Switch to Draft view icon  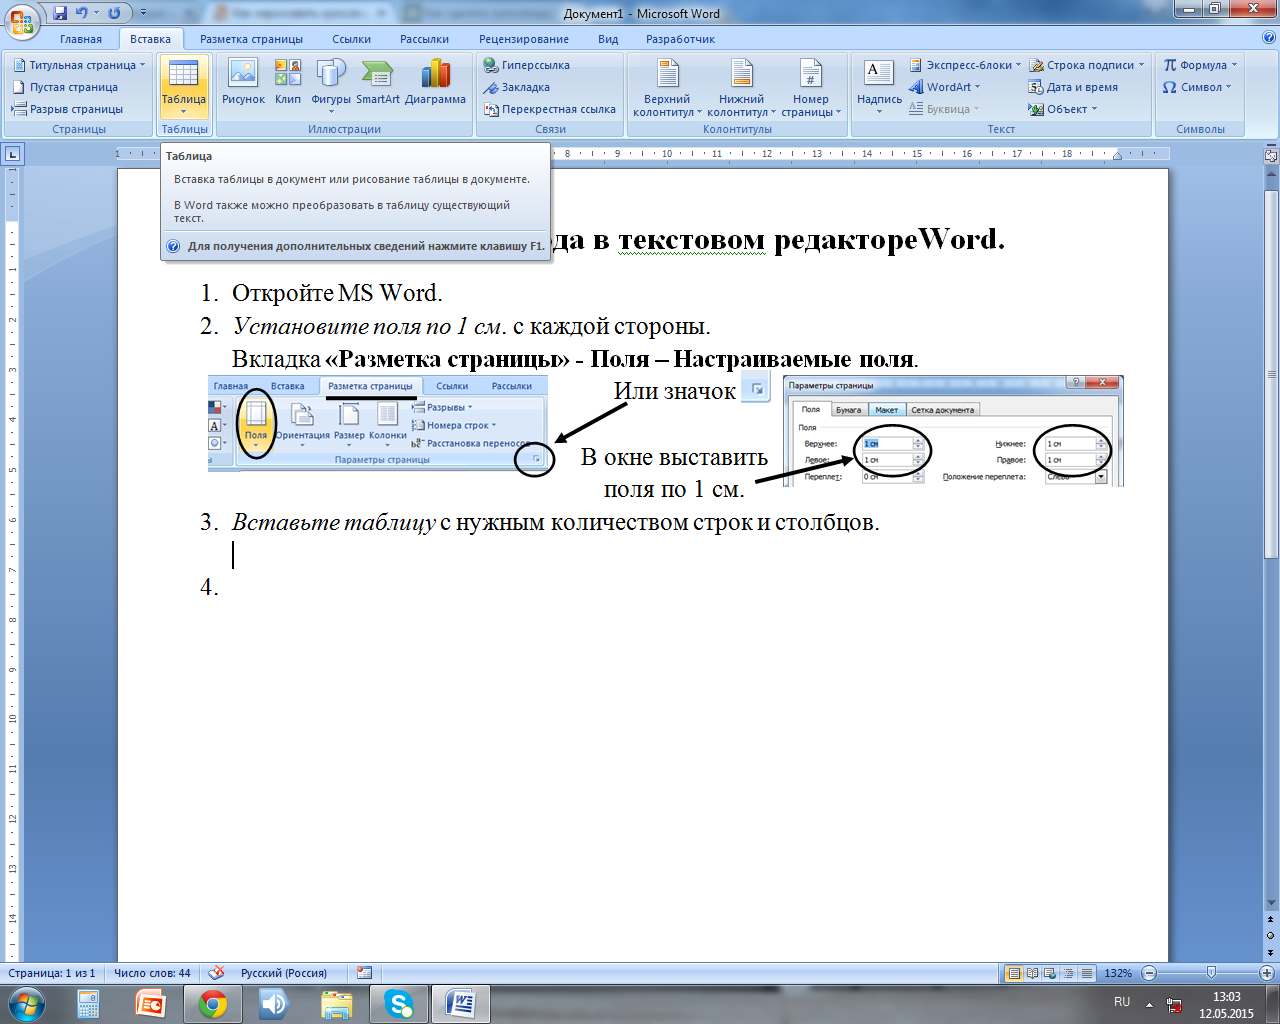[x=1086, y=973]
